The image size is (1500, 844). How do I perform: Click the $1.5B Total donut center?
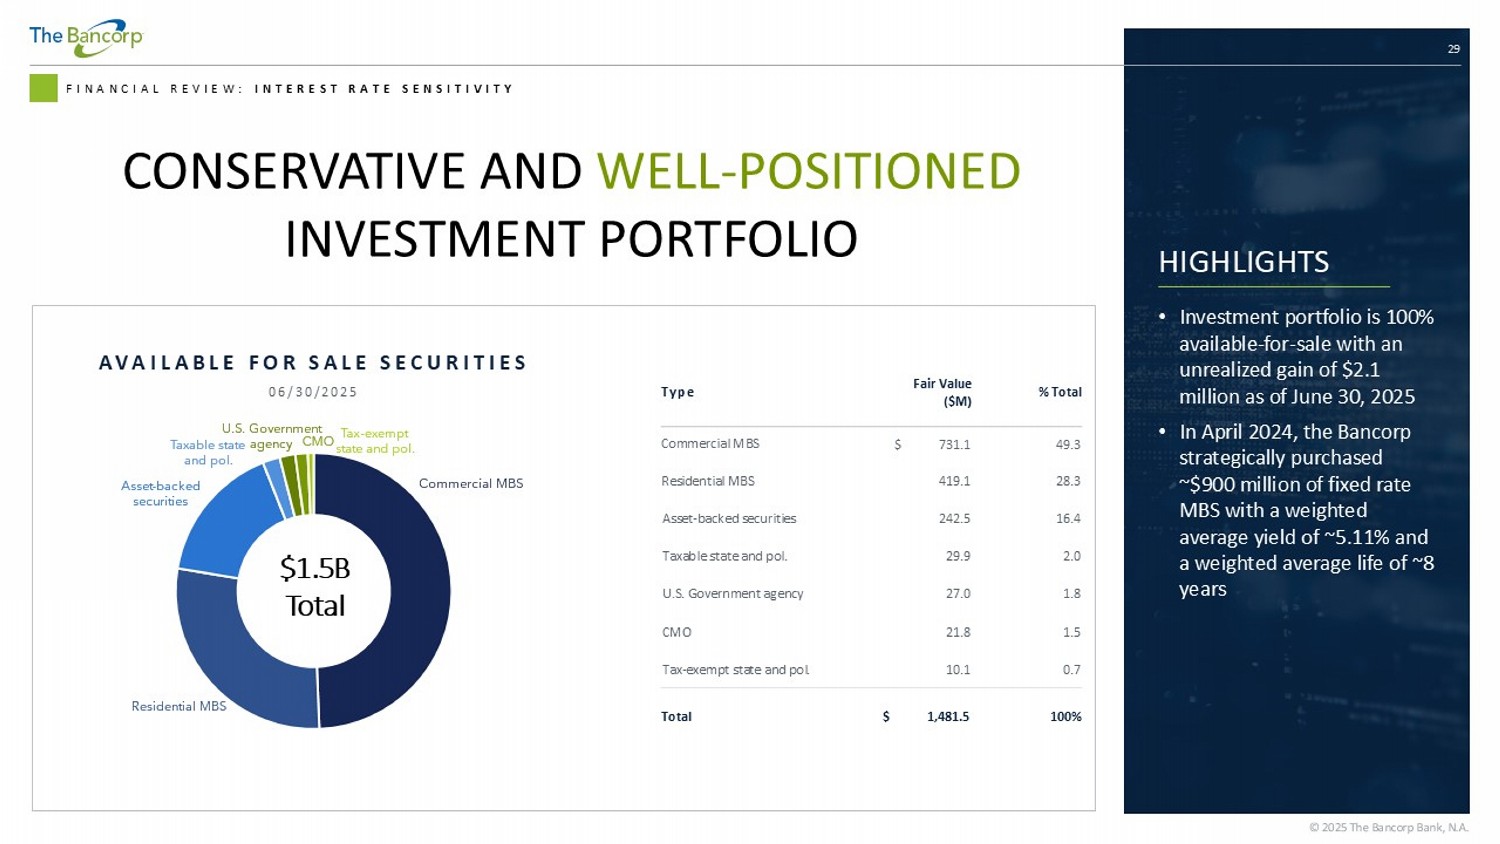[314, 587]
